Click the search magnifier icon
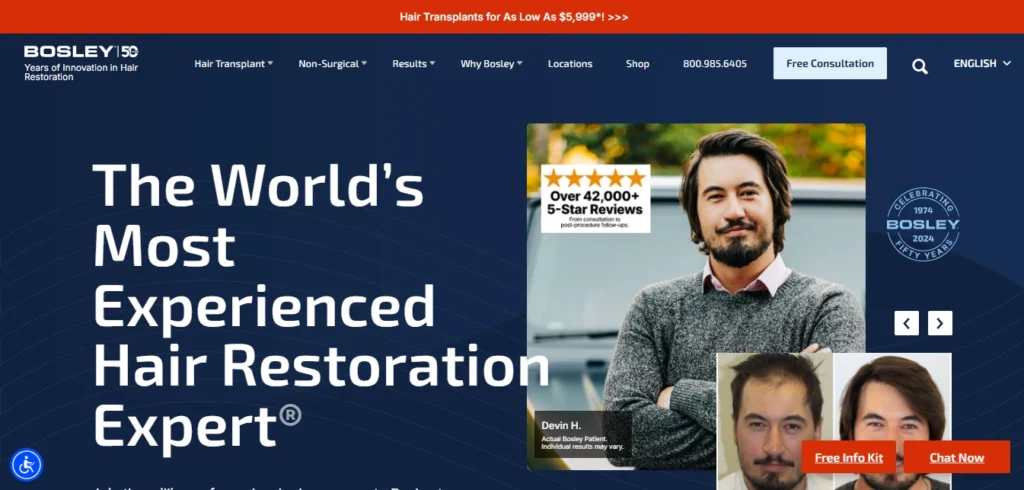This screenshot has width=1024, height=490. (920, 66)
